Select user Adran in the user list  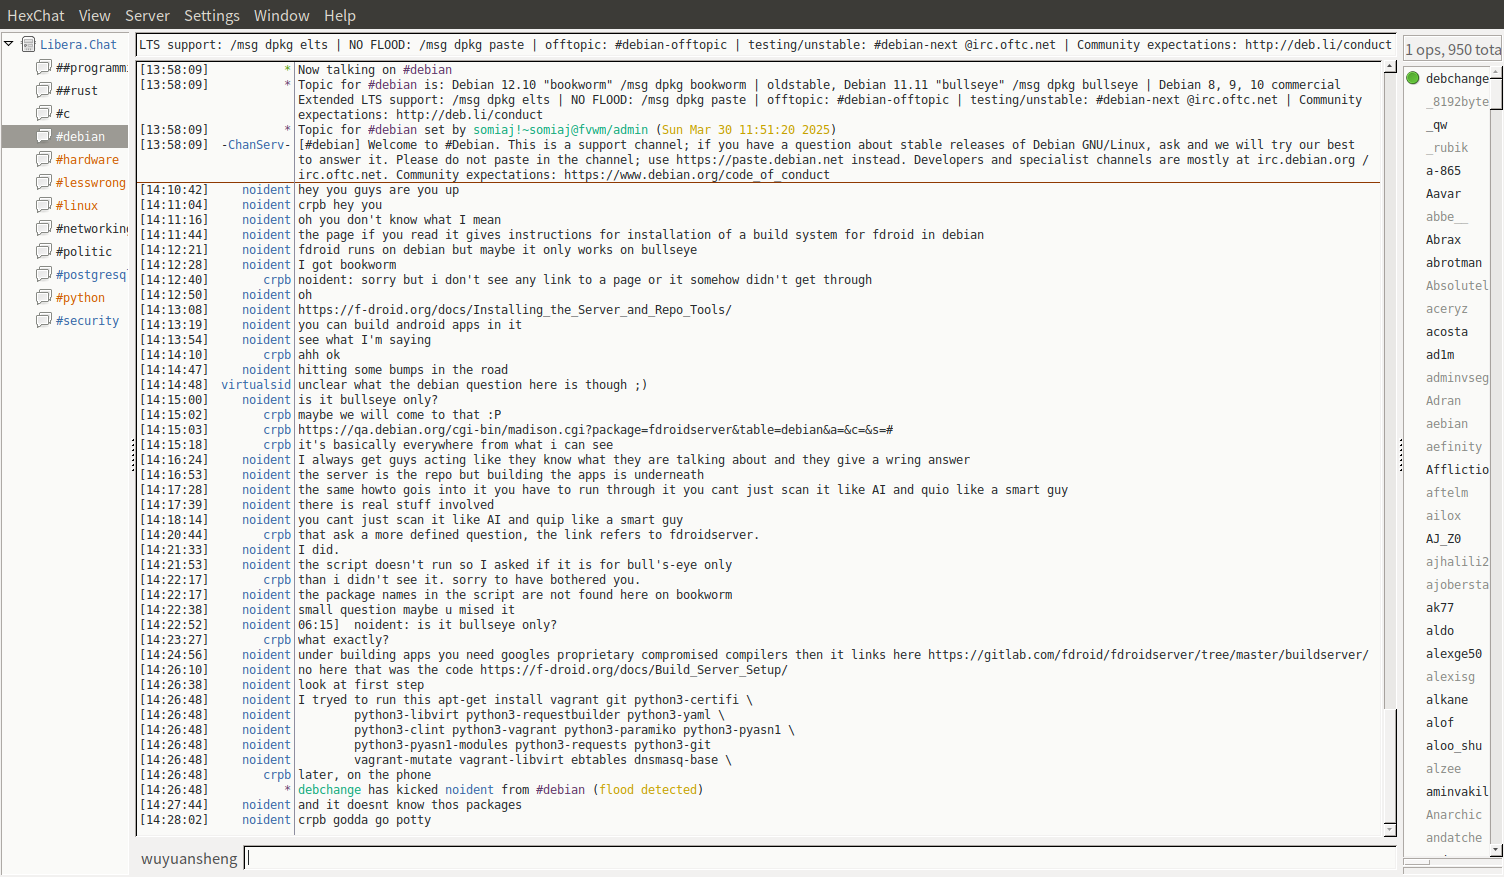pyautogui.click(x=1443, y=401)
